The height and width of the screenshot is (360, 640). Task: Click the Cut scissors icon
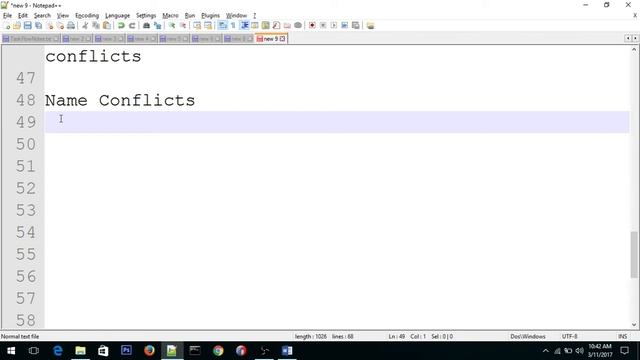pyautogui.click(x=85, y=26)
